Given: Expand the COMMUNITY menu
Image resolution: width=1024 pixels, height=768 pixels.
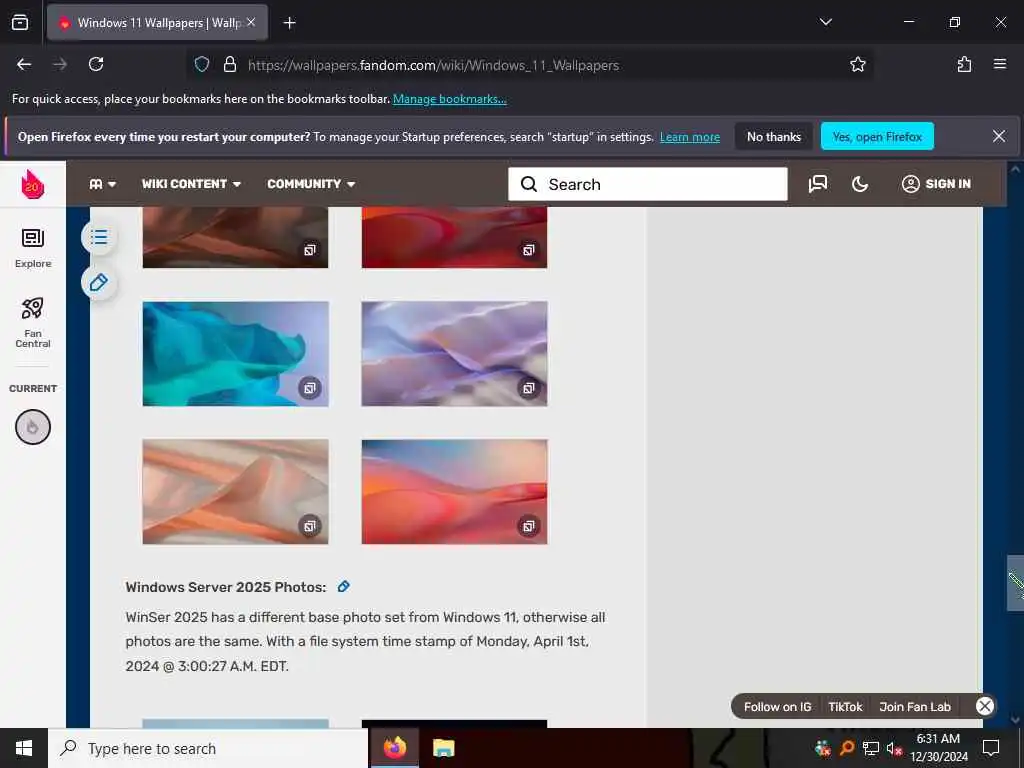Looking at the screenshot, I should [x=311, y=184].
